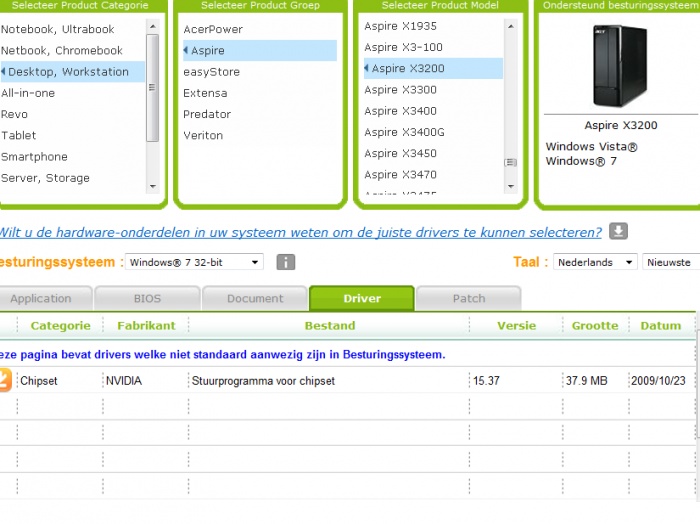Click the Datum column header
Screen dimensions: 700x524
tap(661, 325)
